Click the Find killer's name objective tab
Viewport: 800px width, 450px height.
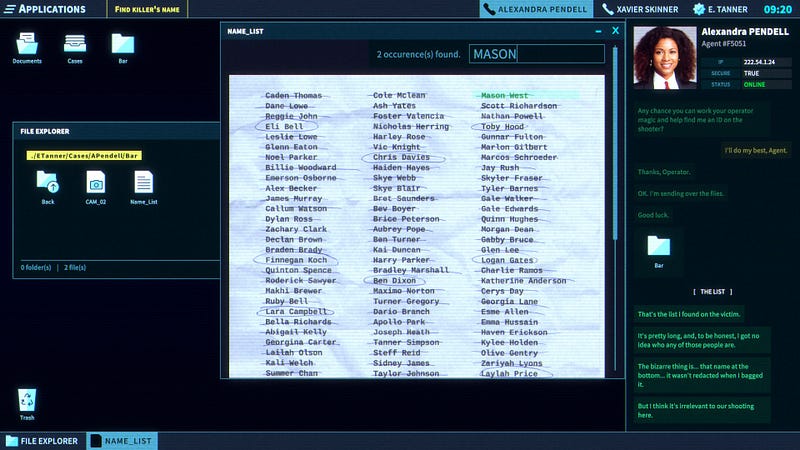(147, 9)
